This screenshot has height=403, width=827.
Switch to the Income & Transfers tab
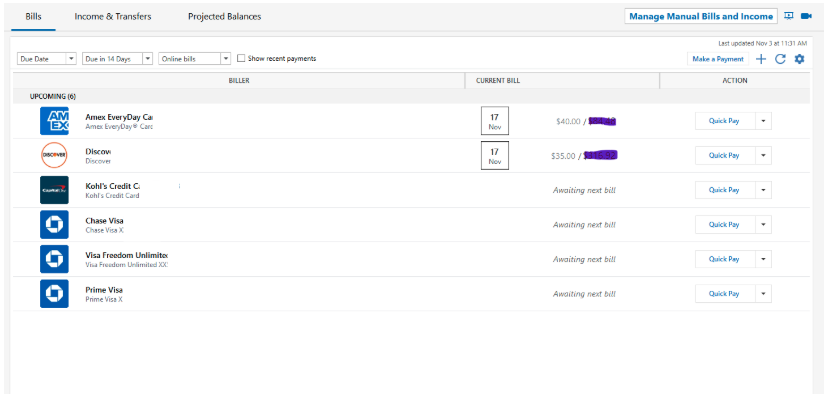click(x=112, y=17)
